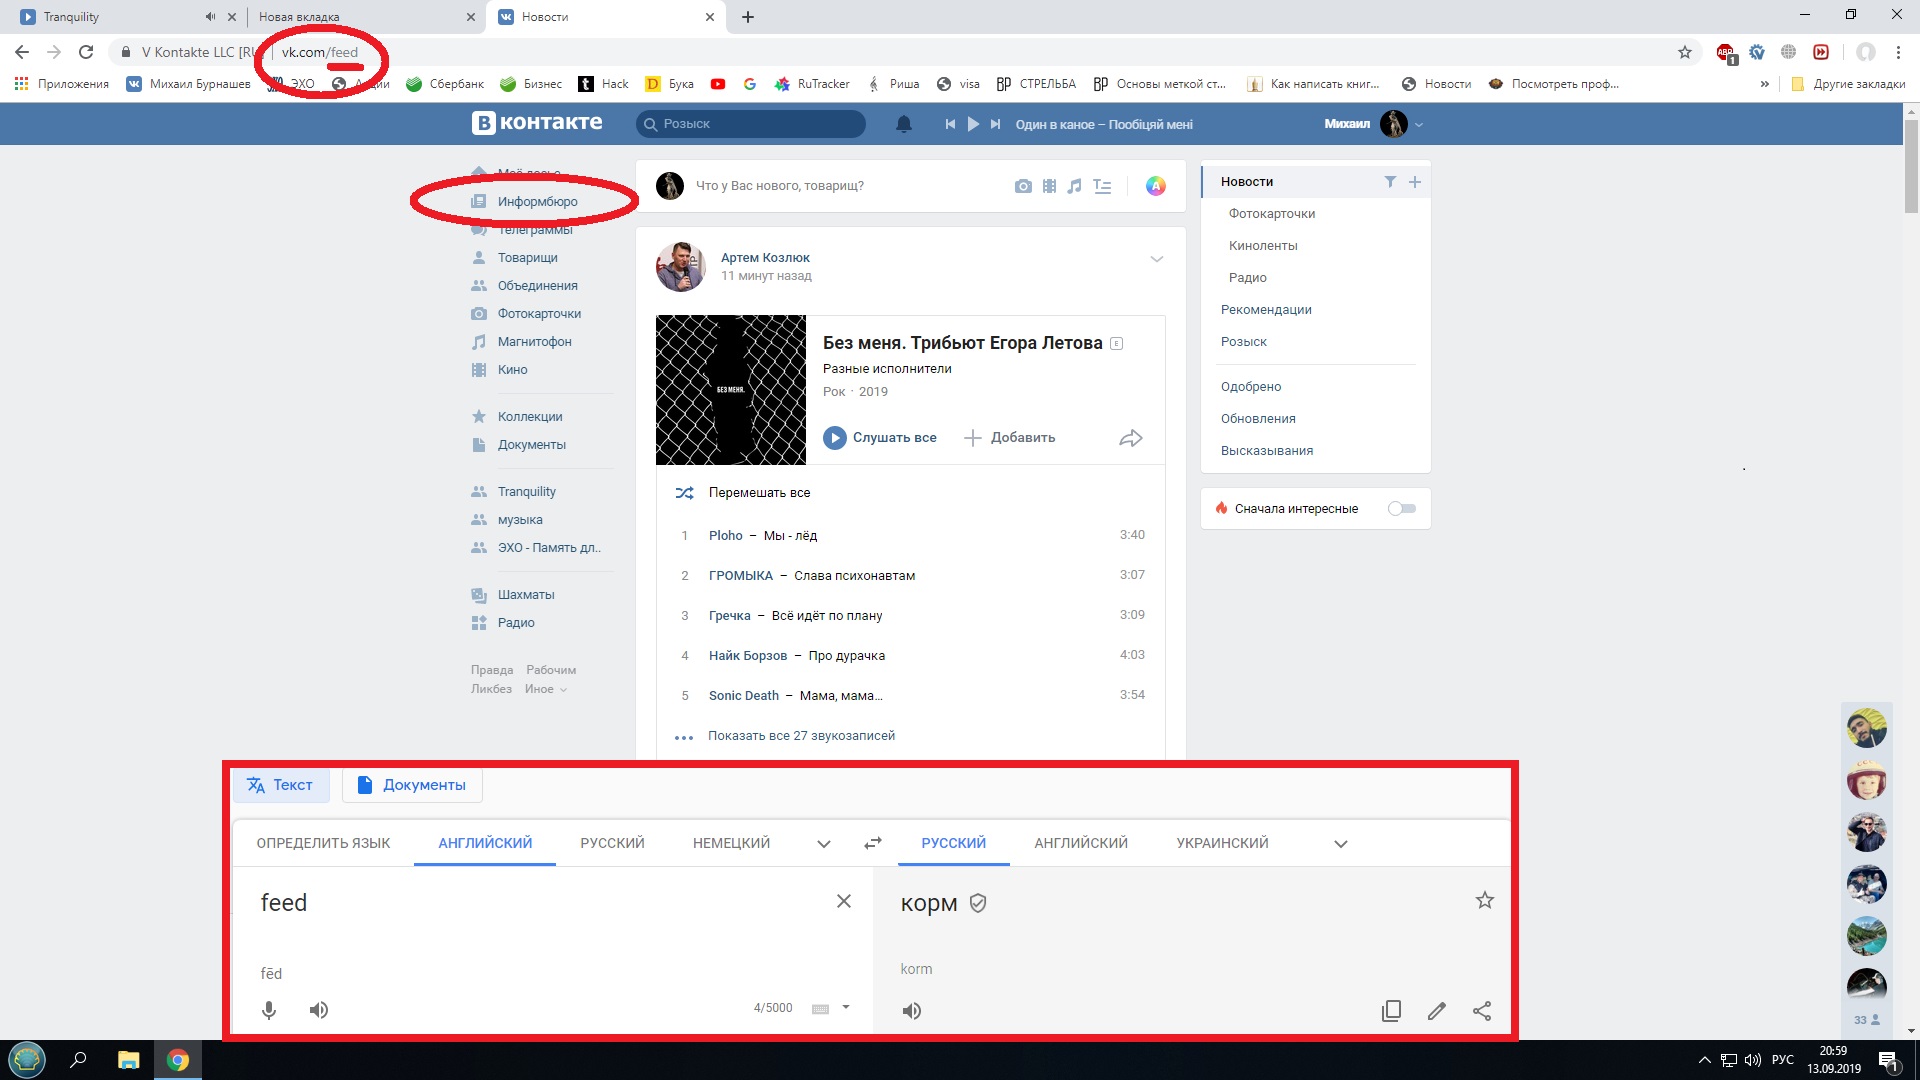Screen dimensions: 1920x1080
Task: Listen to translation 'корм' pronunciation
Action: [x=912, y=1011]
